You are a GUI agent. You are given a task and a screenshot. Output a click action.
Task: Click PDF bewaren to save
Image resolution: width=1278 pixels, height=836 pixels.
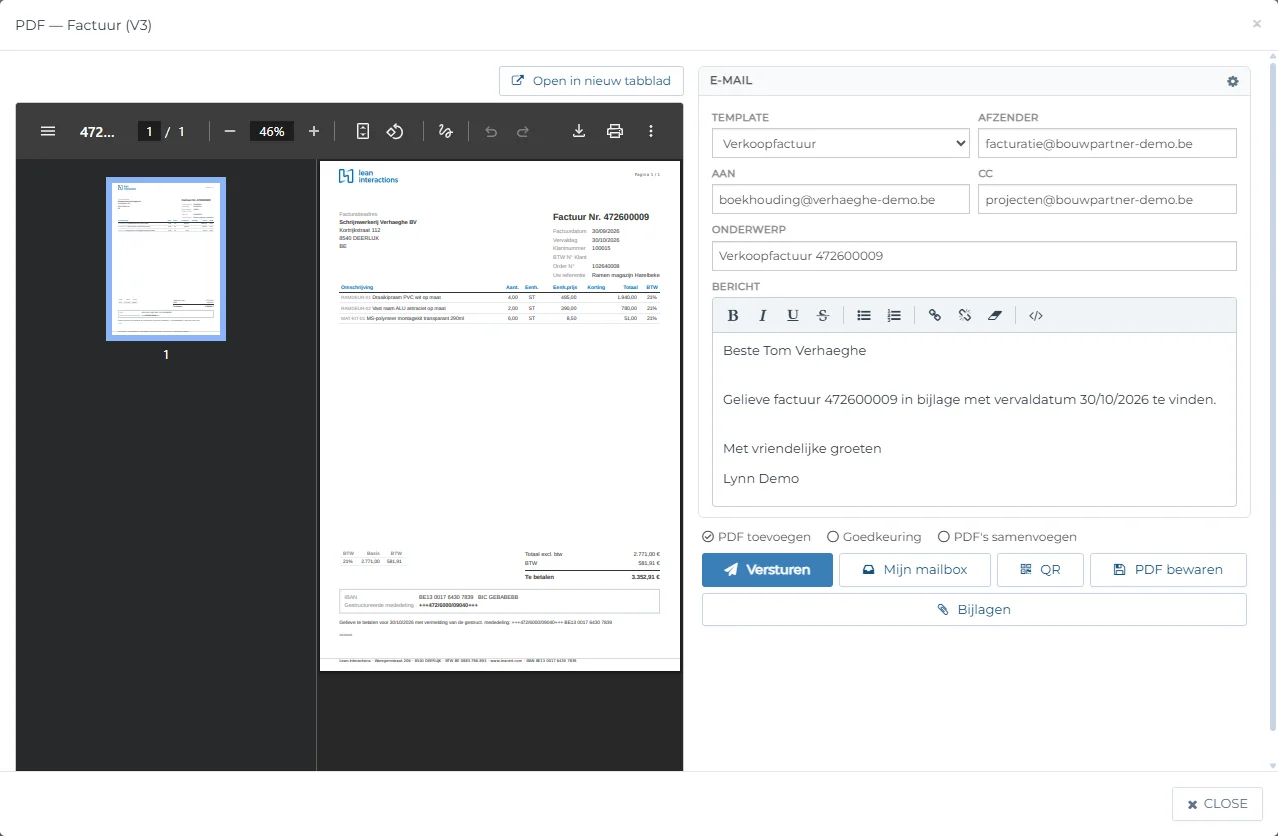pos(1168,570)
